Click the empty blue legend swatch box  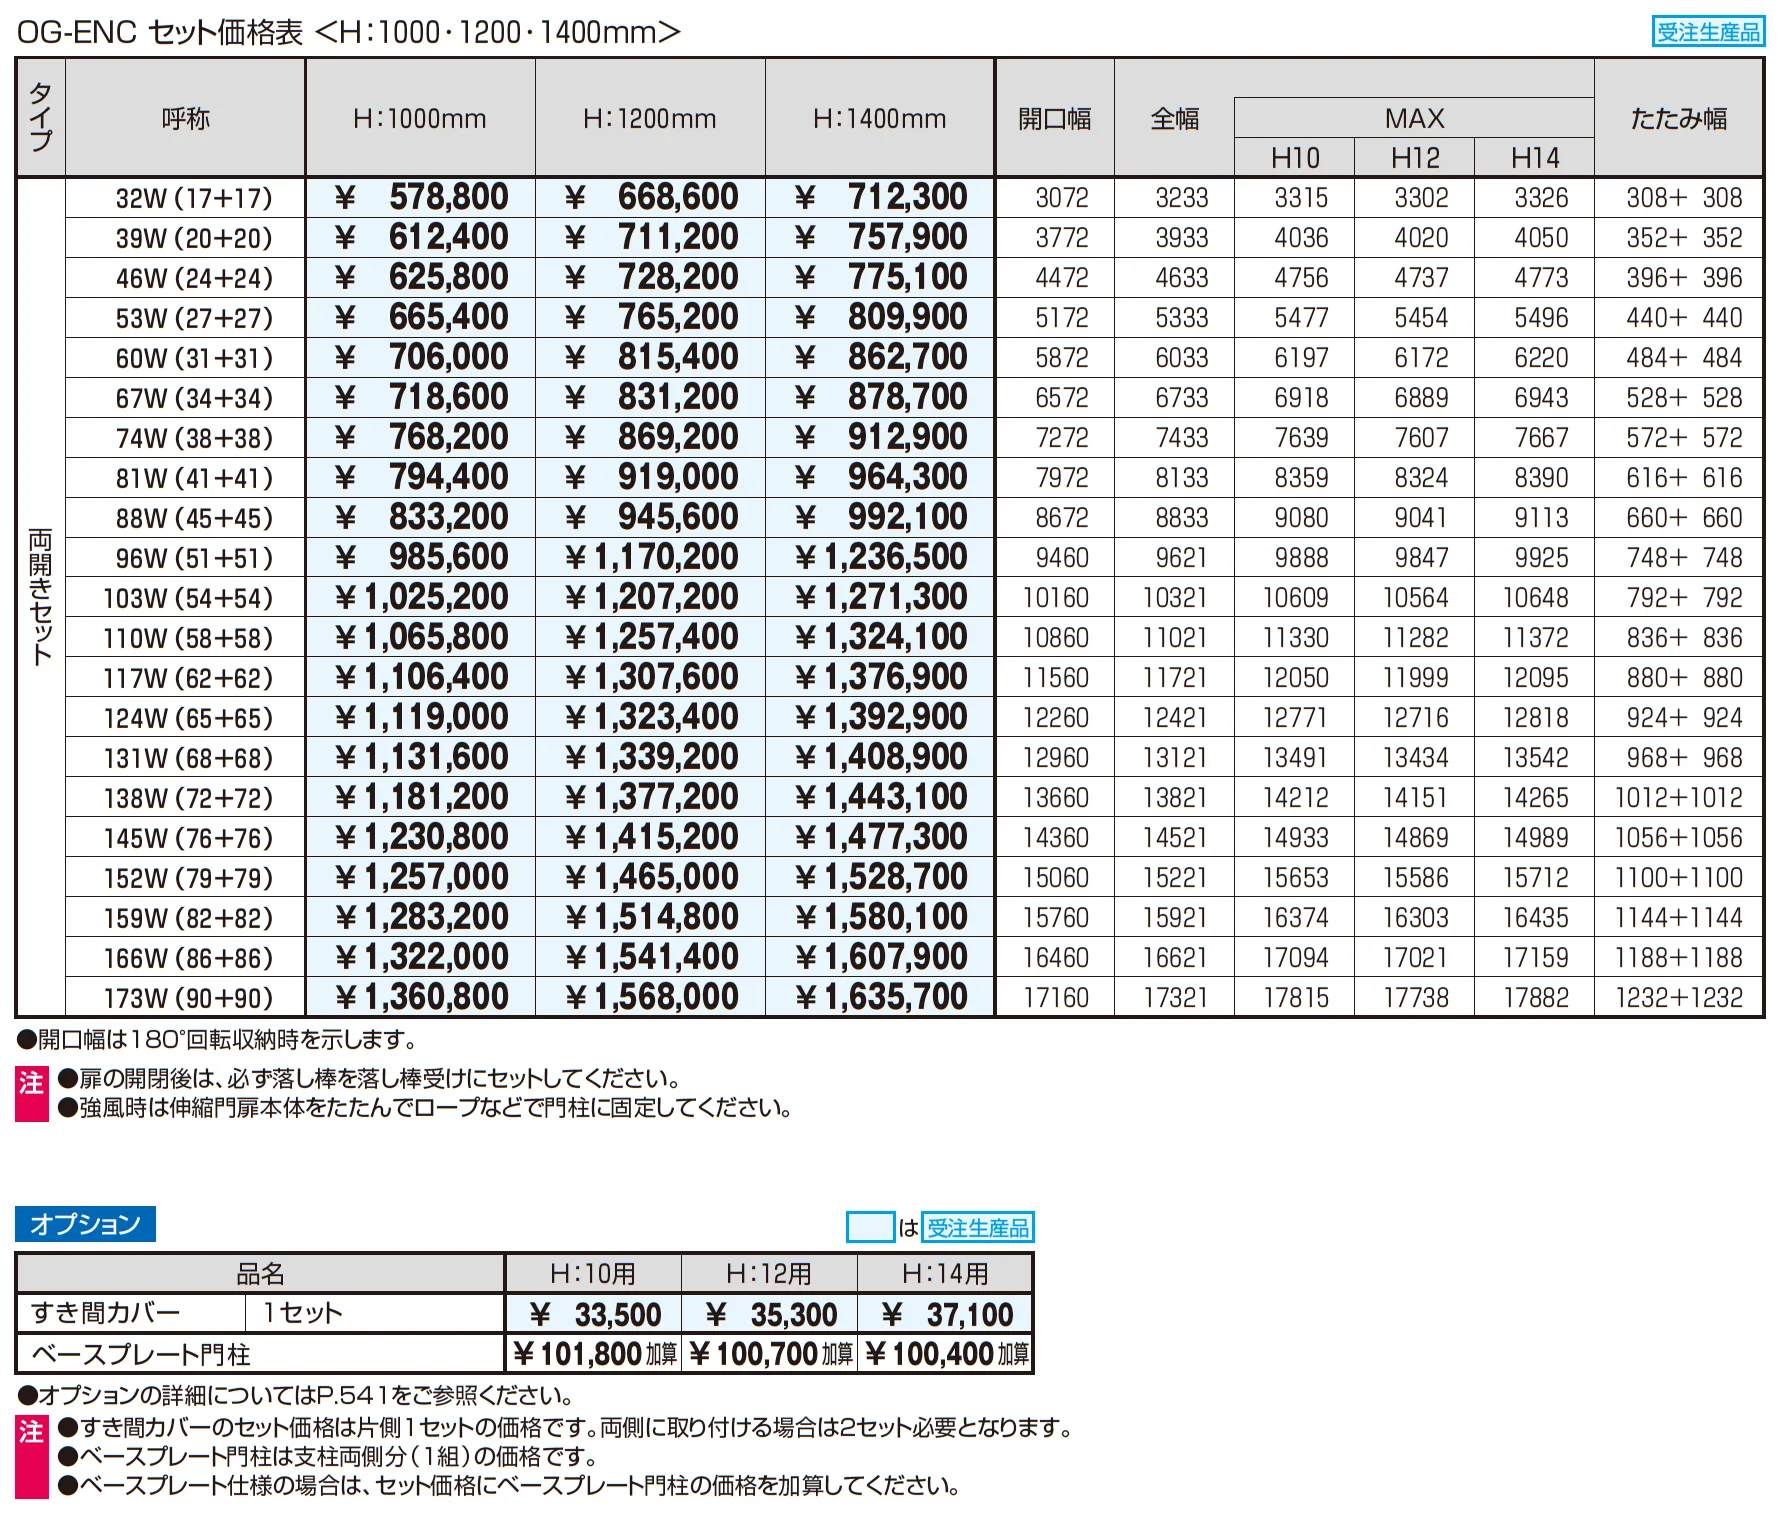click(x=870, y=1227)
